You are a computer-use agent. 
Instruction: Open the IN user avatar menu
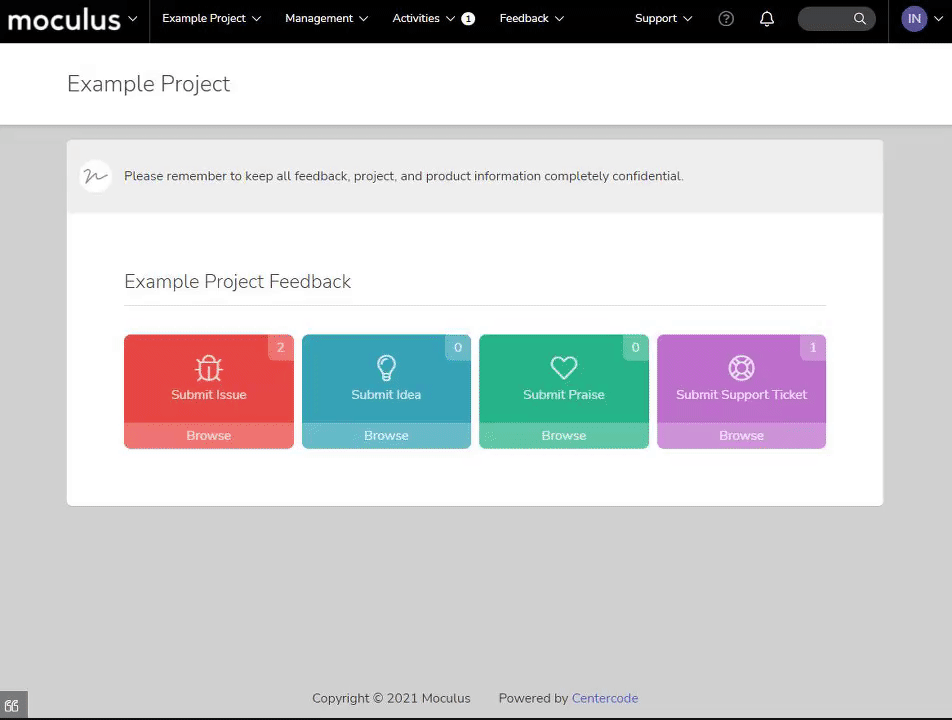click(x=914, y=19)
